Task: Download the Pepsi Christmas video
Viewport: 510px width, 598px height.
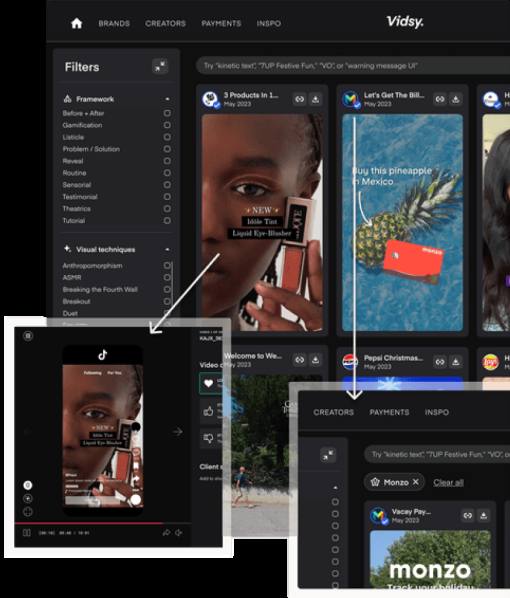Action: coord(456,362)
